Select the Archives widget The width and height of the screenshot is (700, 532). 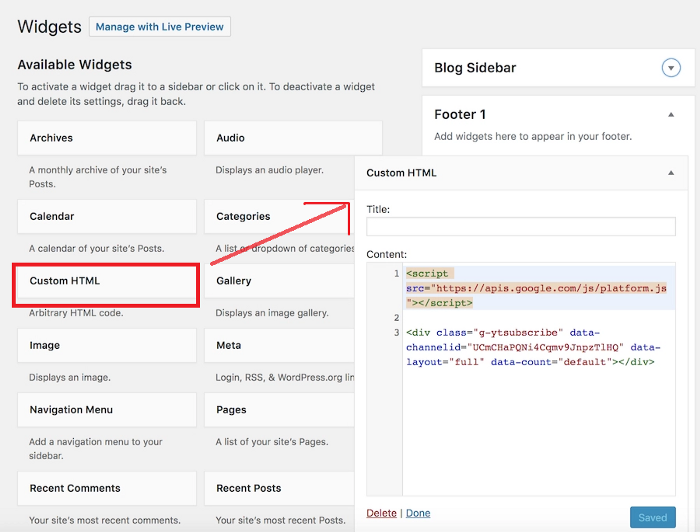pos(107,138)
